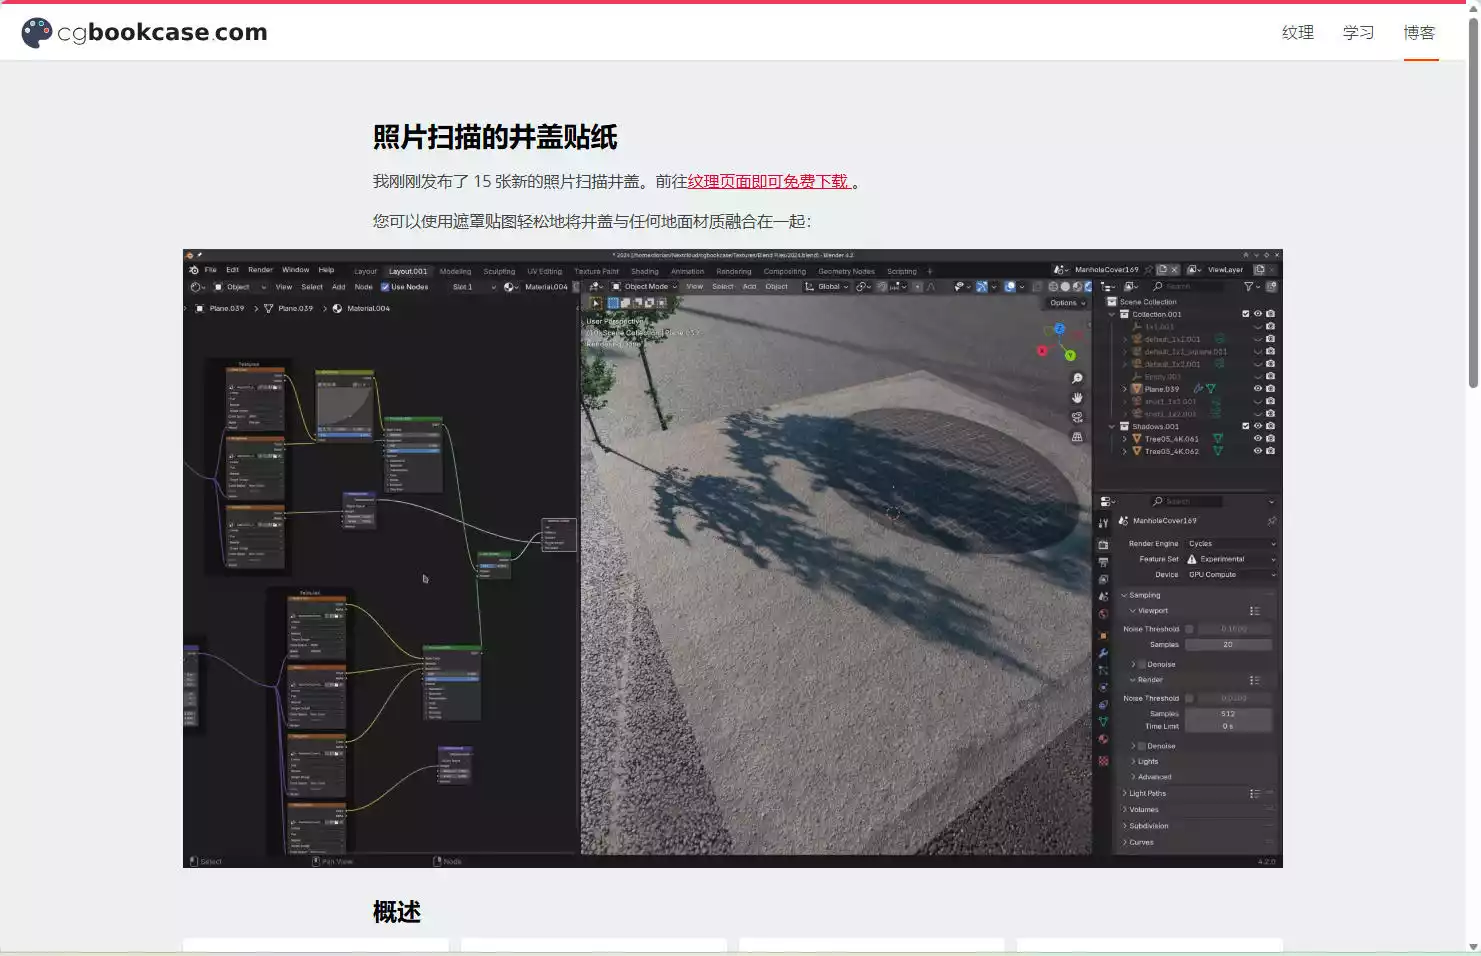Open the Device GPU Compute dropdown
Viewport: 1481px width, 956px height.
coord(1231,575)
